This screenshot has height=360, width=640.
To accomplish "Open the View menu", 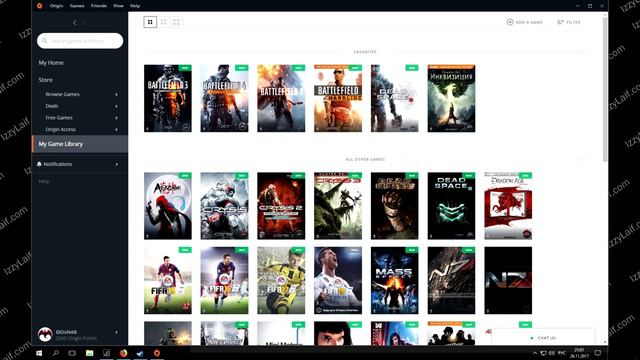I will pos(118,6).
